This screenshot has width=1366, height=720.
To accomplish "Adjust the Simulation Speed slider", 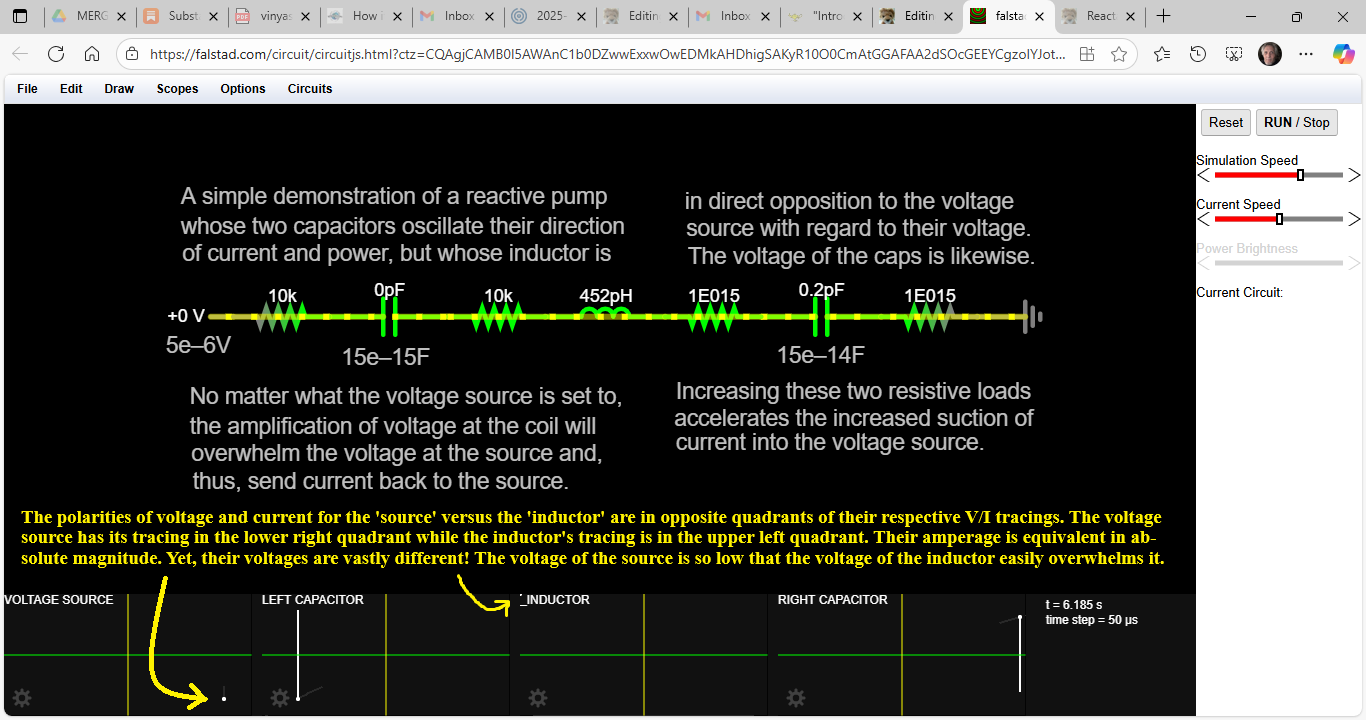I will (1279, 175).
